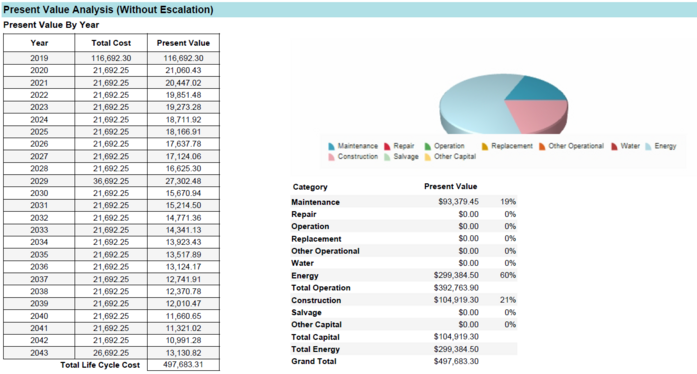
Task: Click the Replacement legend icon
Action: point(485,146)
